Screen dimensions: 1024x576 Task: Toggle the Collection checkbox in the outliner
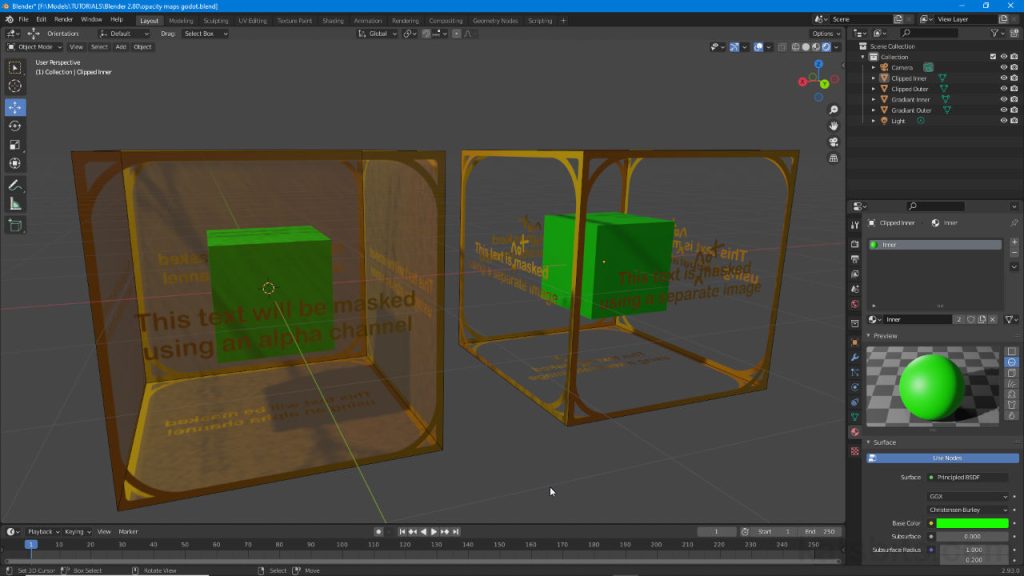pos(993,56)
